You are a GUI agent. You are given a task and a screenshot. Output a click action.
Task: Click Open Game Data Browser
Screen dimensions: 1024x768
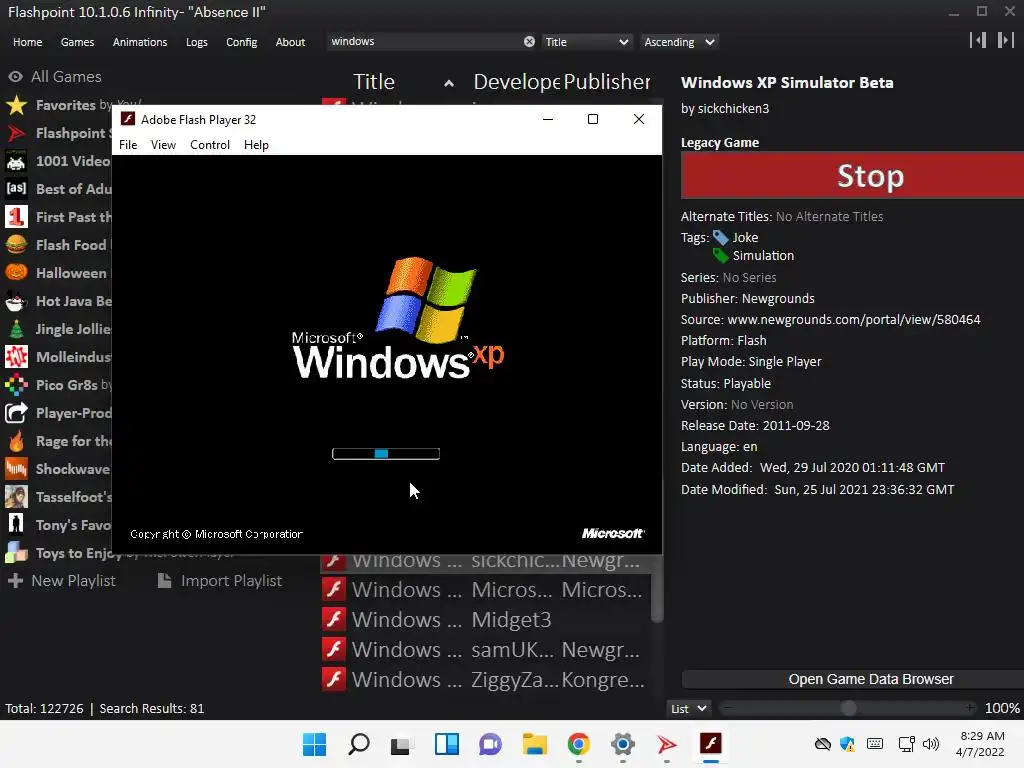tap(852, 679)
